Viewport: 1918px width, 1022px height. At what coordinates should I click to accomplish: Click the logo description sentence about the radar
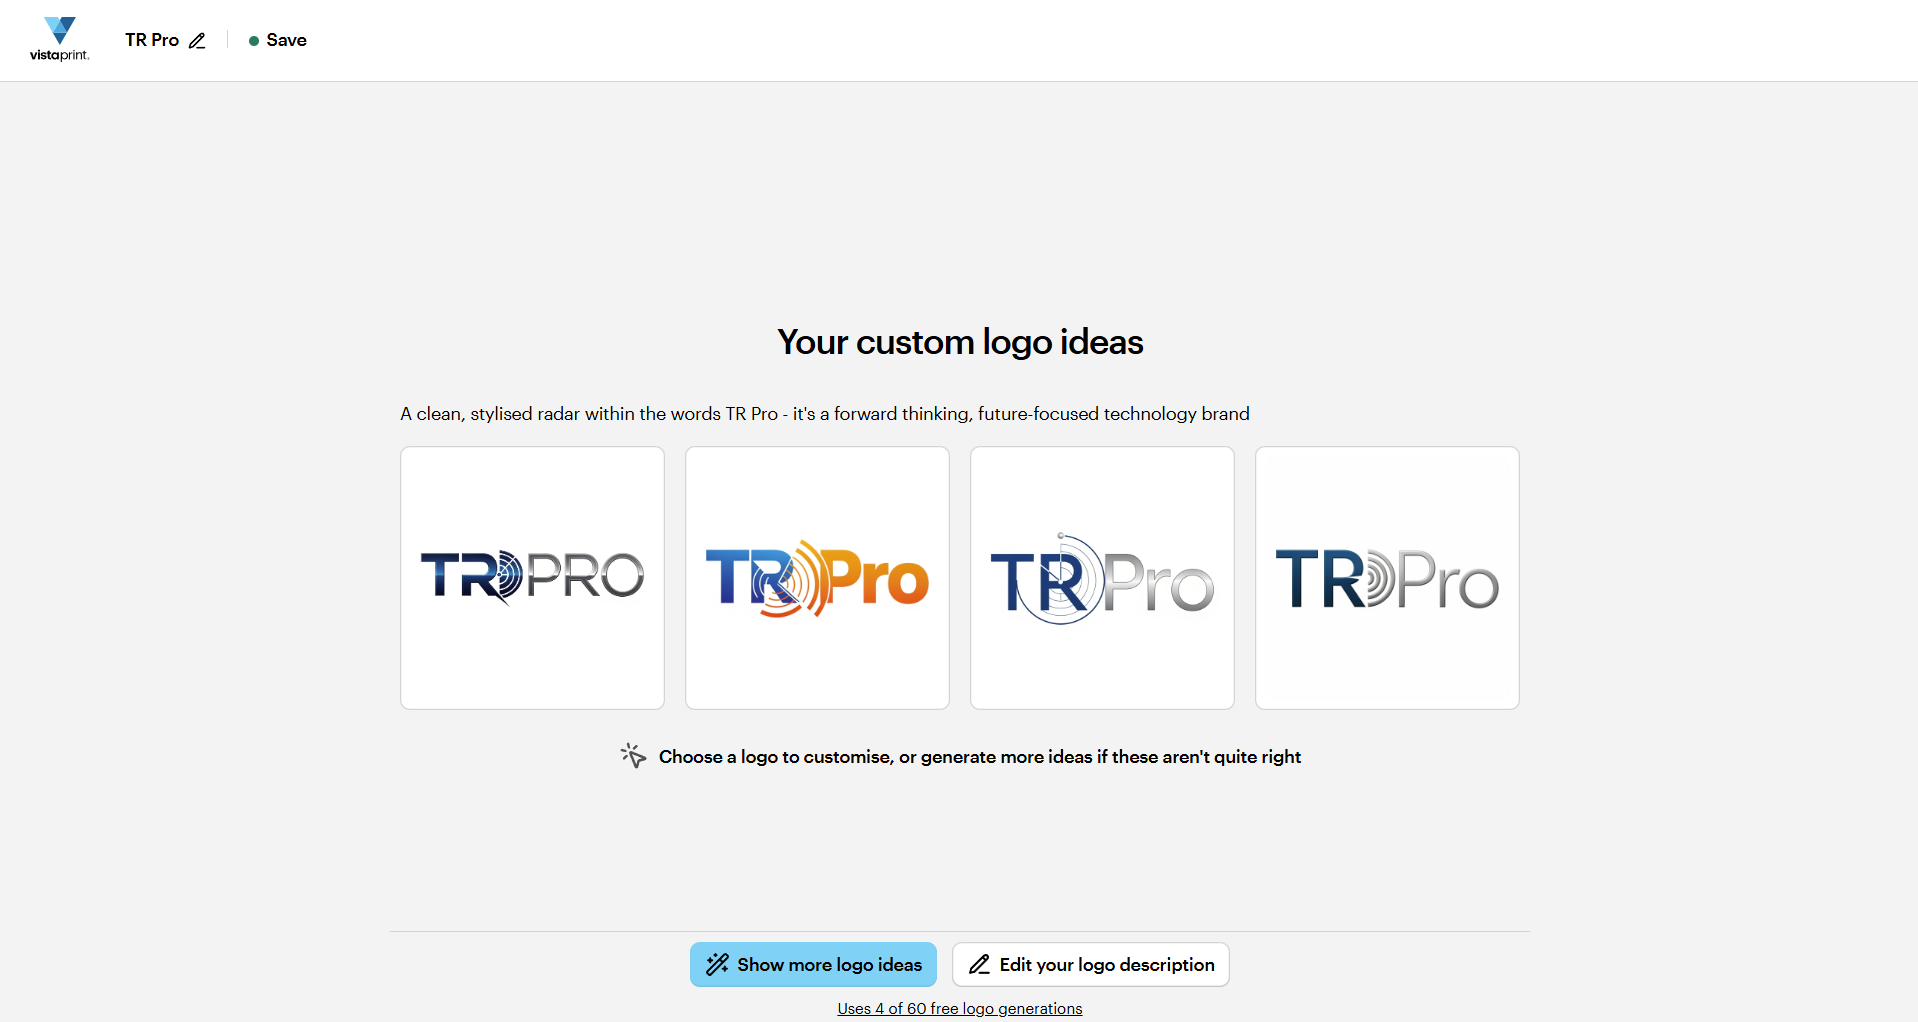tap(824, 413)
